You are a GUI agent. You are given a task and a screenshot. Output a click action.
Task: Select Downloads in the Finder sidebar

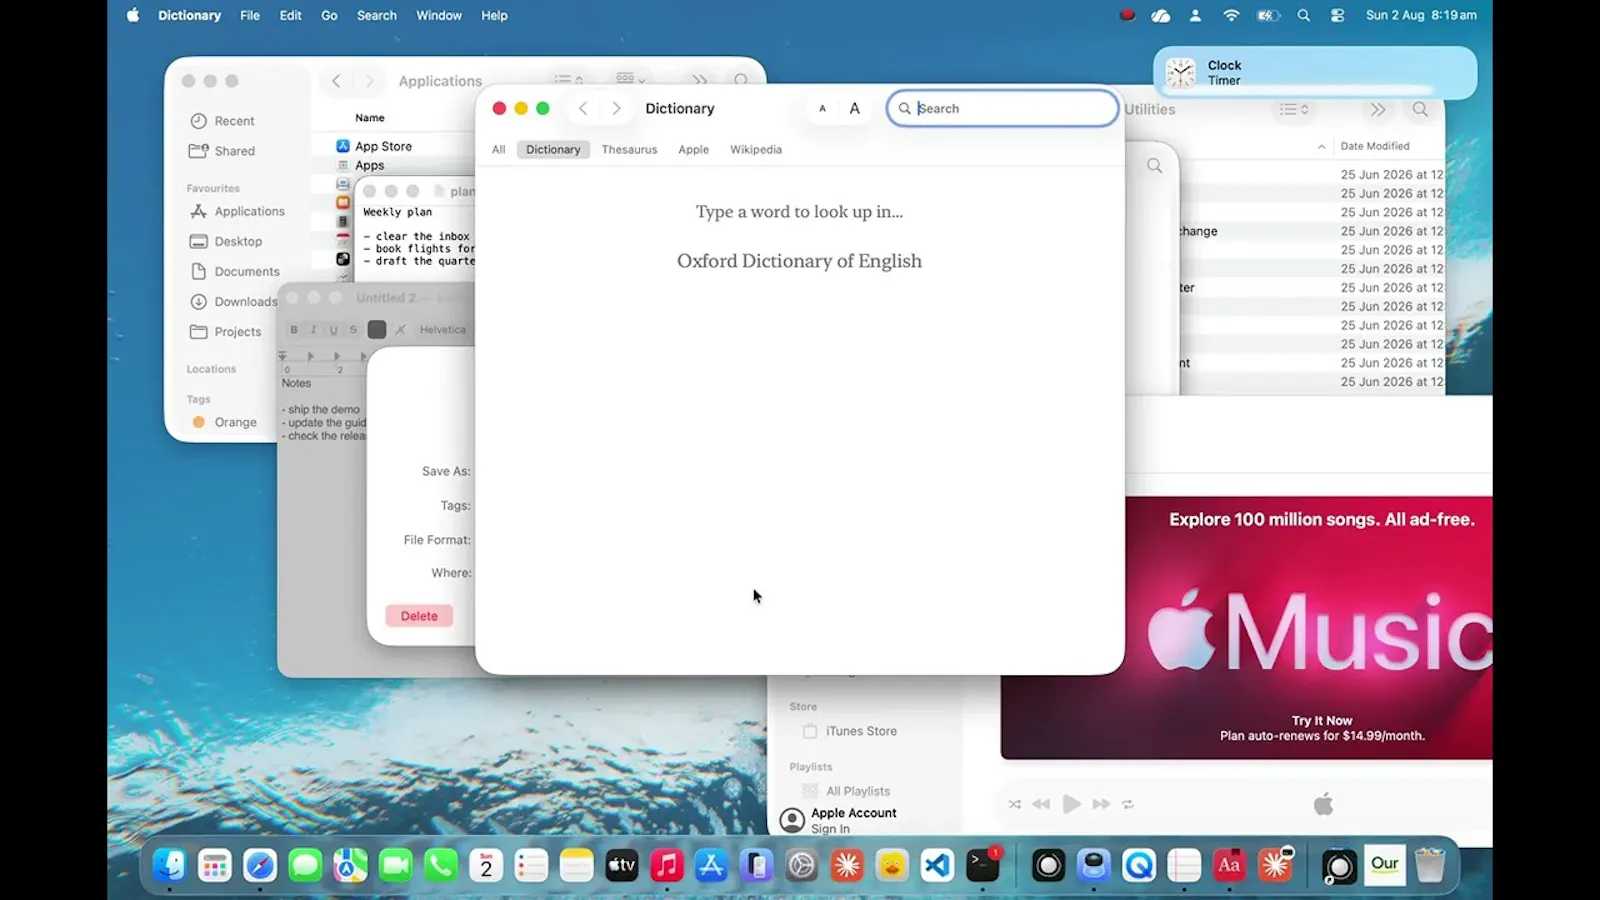245,301
